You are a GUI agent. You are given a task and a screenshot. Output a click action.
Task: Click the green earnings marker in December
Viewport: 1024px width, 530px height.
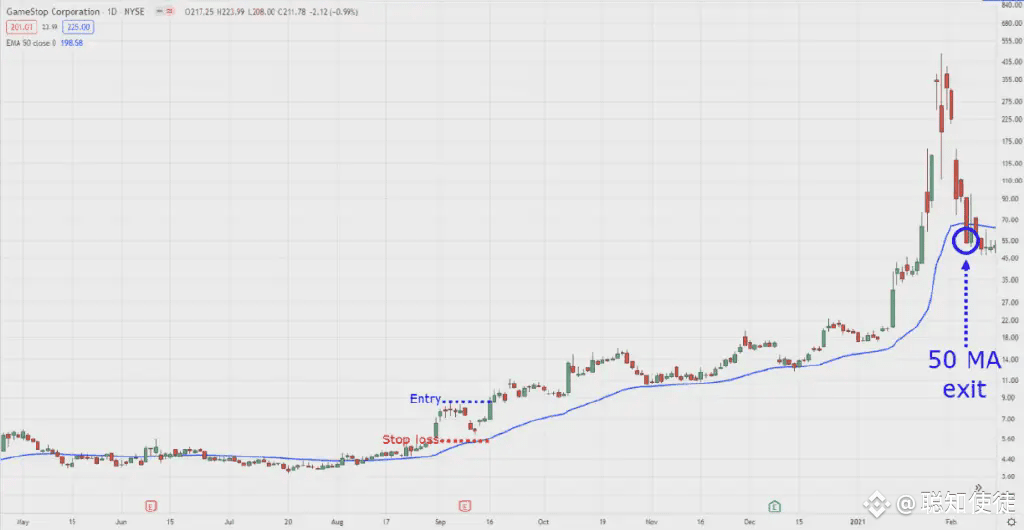click(x=775, y=506)
